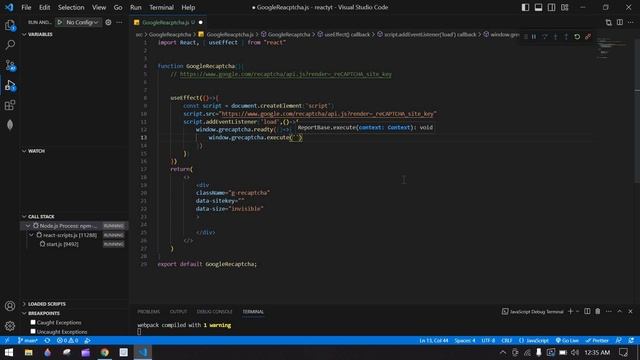Image resolution: width=640 pixels, height=360 pixels.
Task: Switch to the PROBLEMS panel tab
Action: [149, 311]
